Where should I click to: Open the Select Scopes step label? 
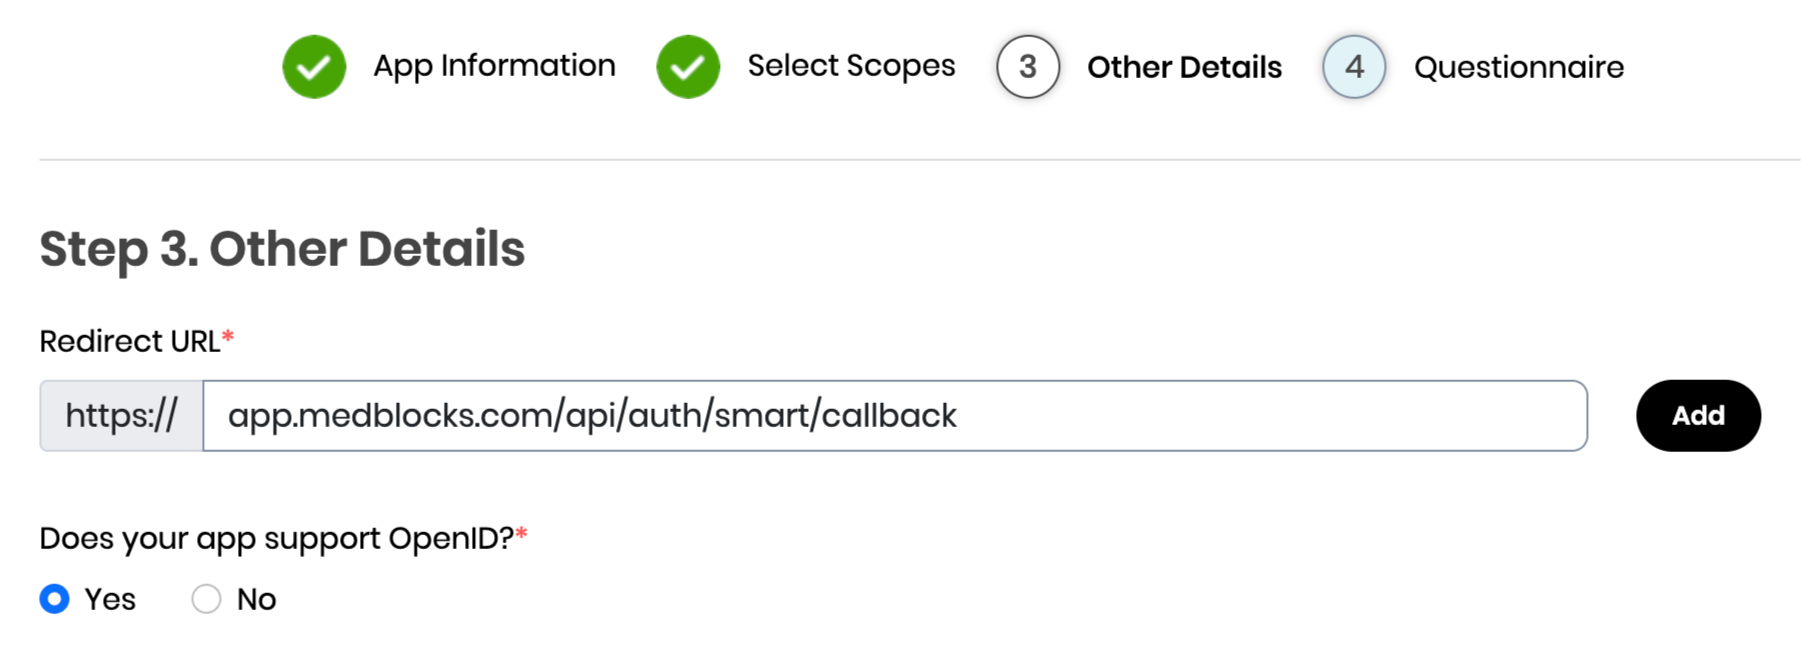click(851, 66)
